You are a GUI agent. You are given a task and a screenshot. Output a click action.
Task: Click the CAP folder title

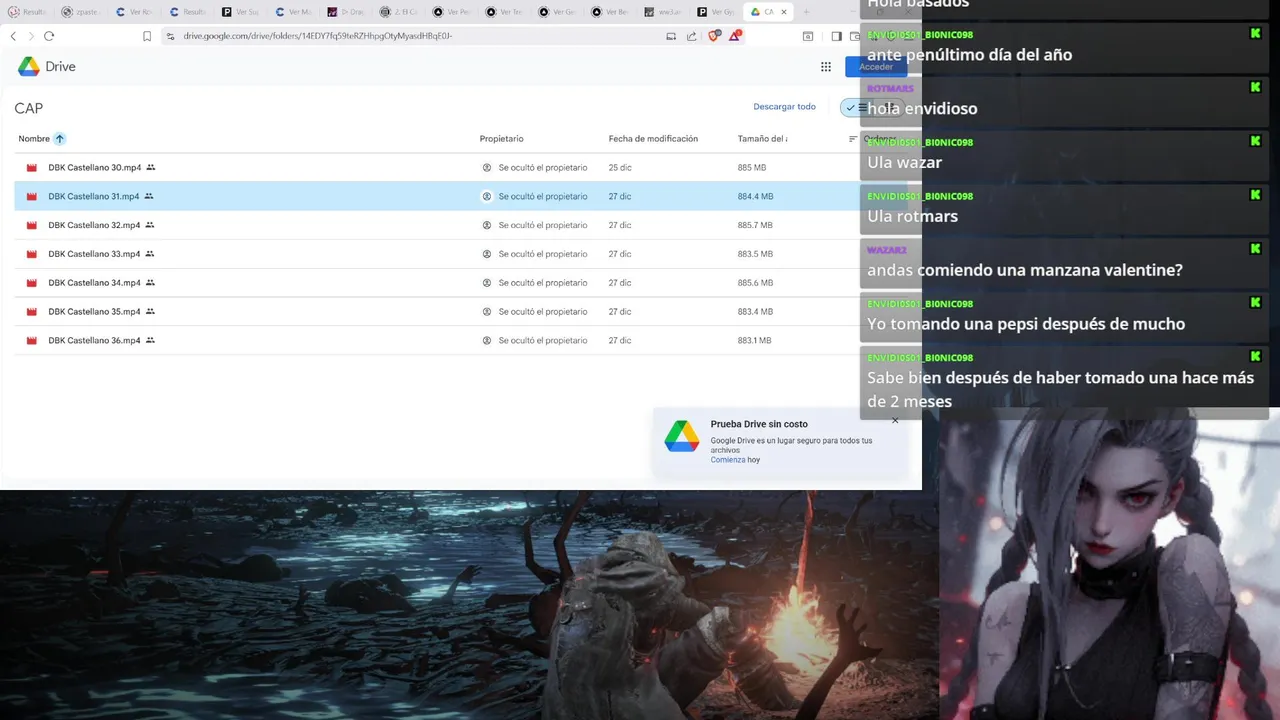click(x=28, y=108)
